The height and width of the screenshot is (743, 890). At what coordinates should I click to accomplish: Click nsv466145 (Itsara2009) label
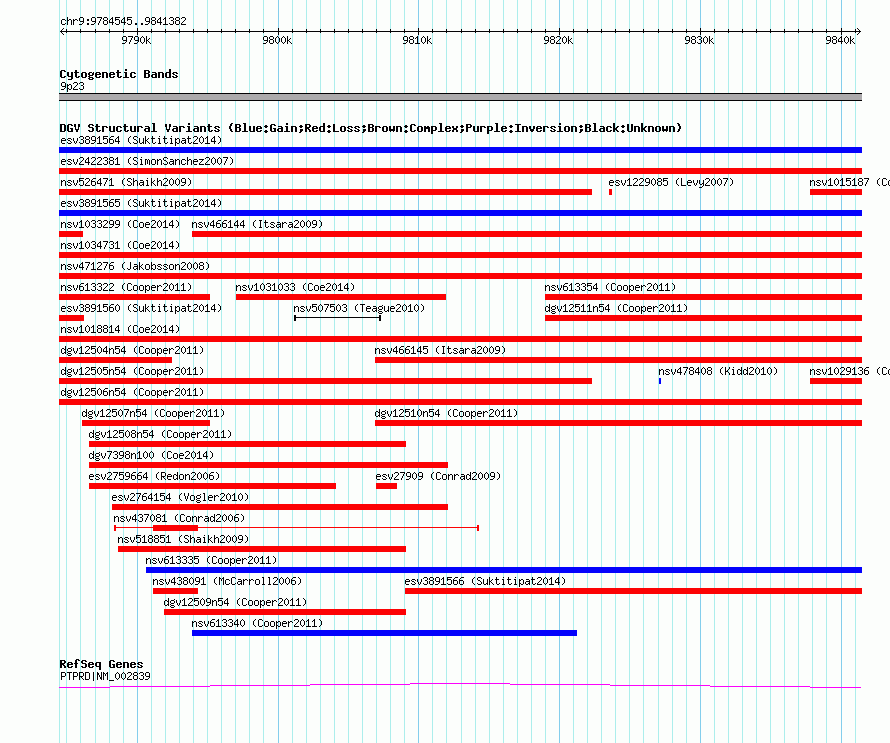(440, 350)
